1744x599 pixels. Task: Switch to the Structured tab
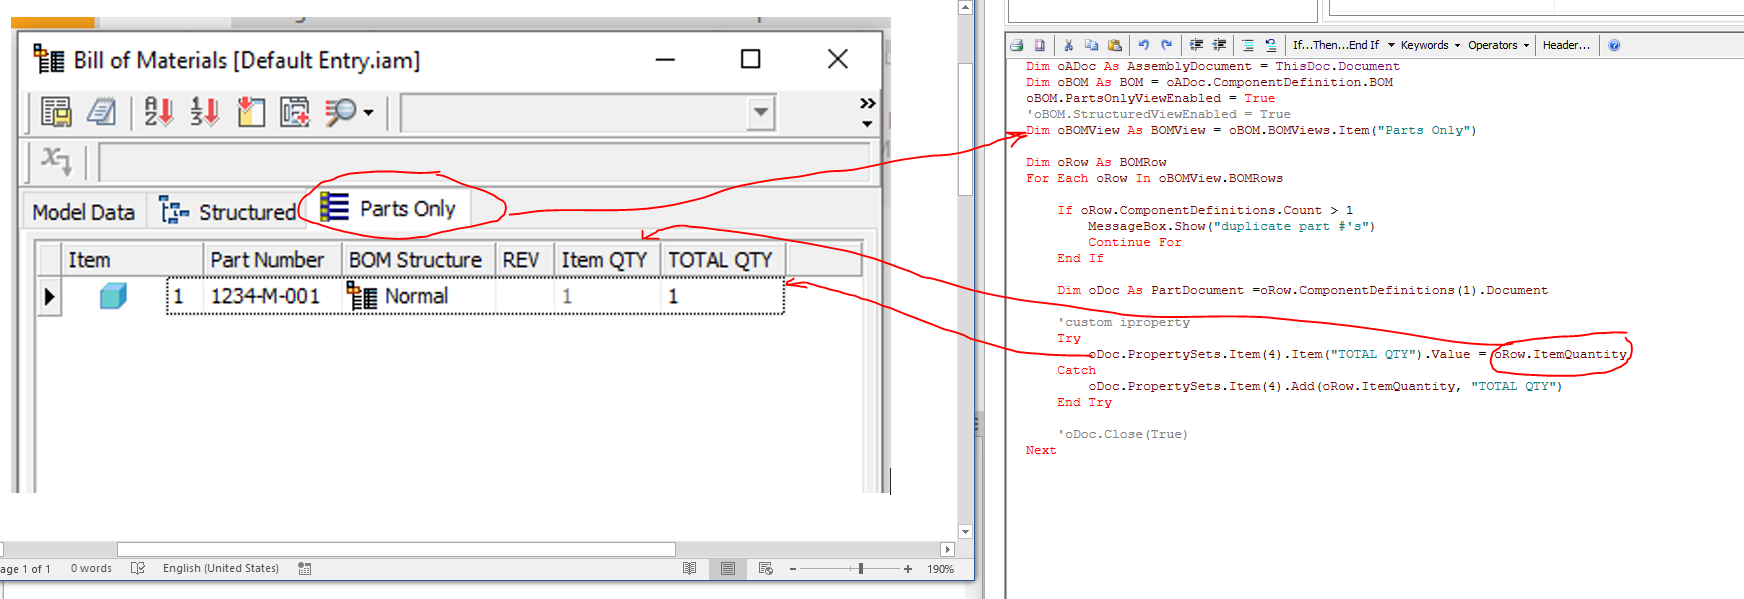228,212
